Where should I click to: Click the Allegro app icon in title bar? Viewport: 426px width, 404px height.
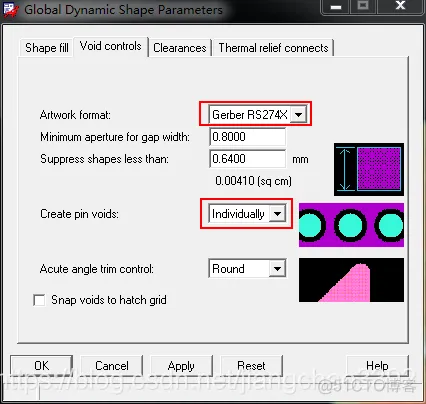[11, 10]
